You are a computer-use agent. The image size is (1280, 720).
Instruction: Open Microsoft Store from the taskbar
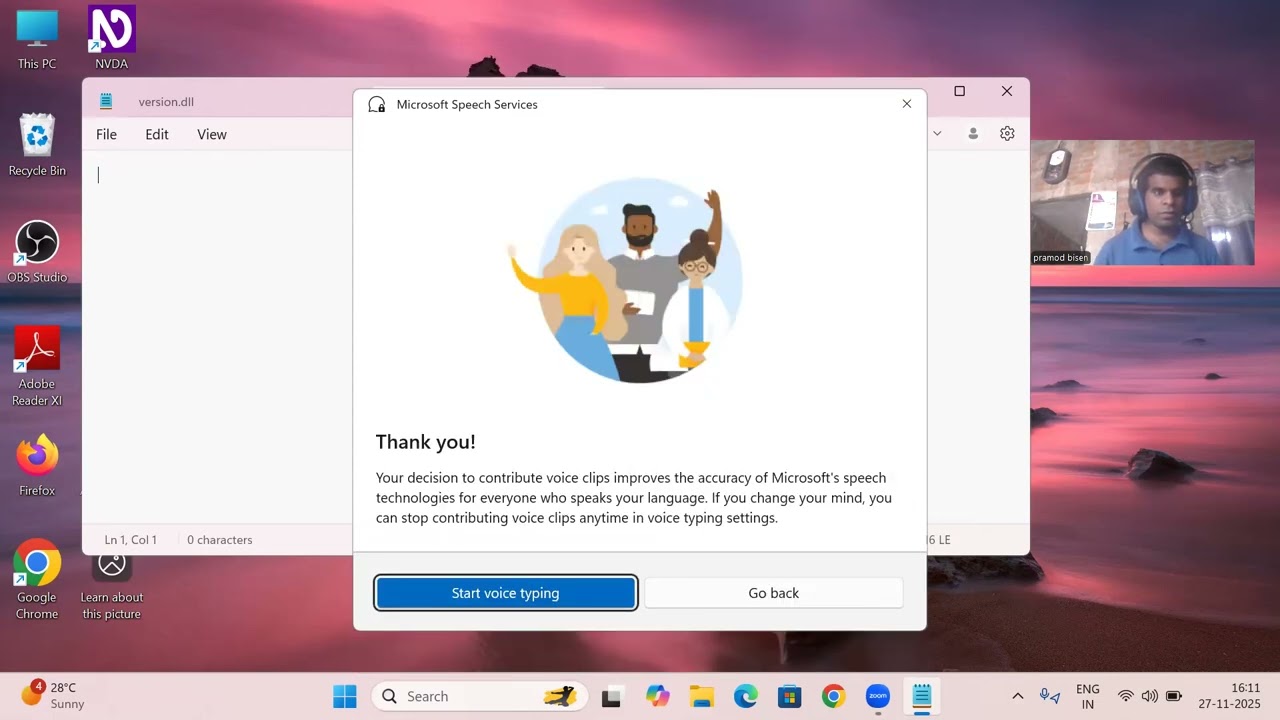(789, 696)
